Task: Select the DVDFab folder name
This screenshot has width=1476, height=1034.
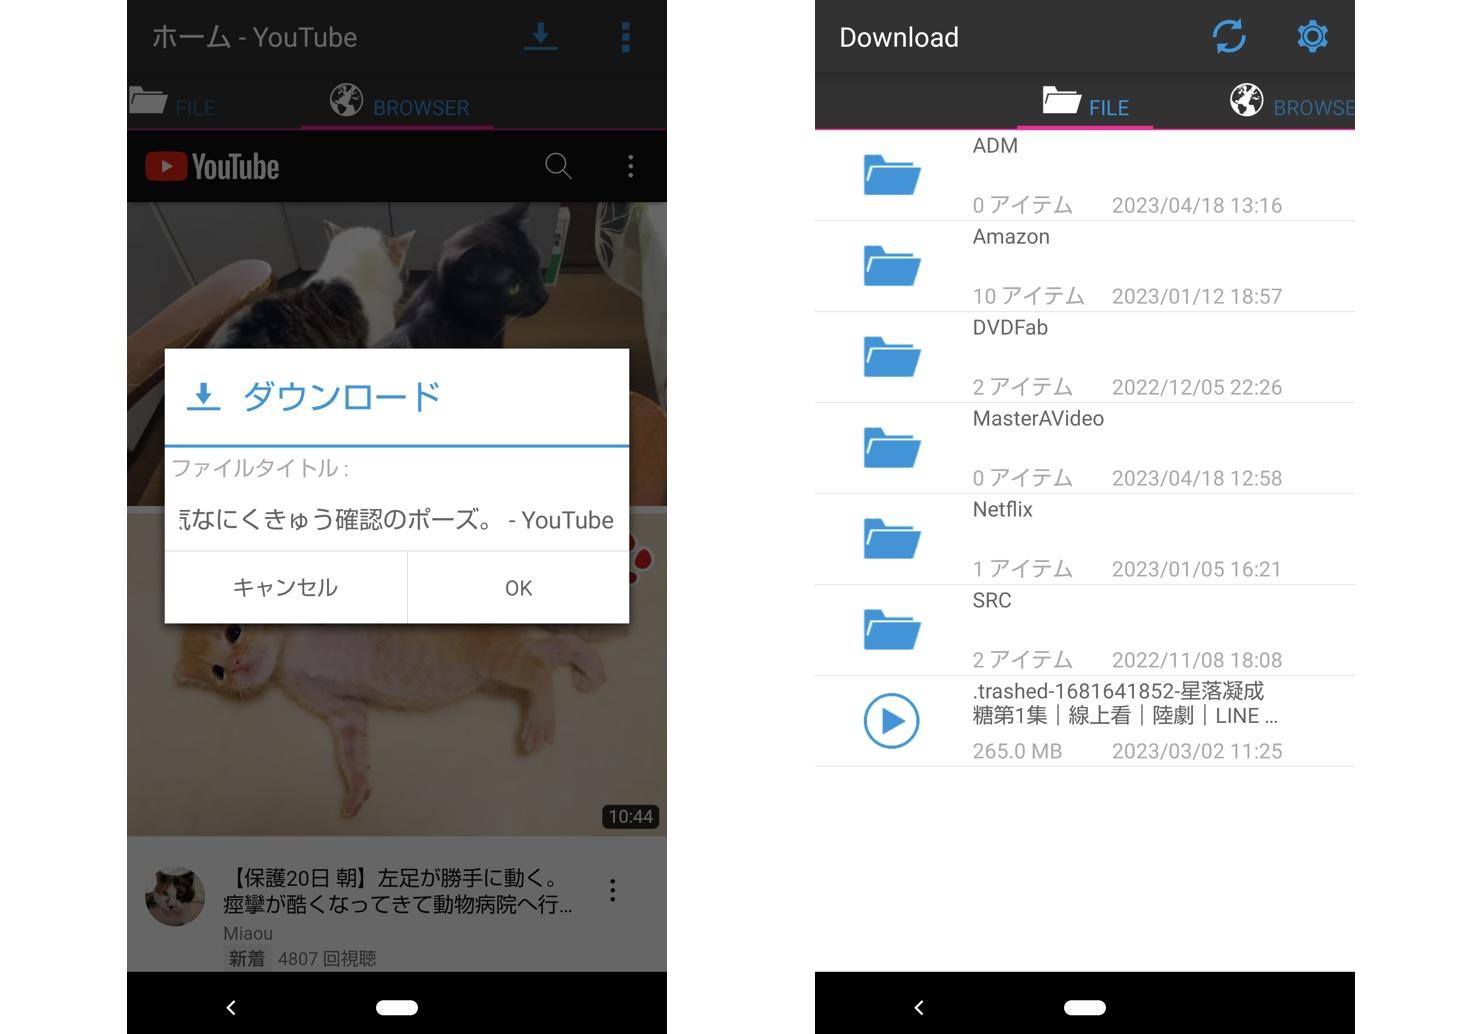Action: coord(1010,328)
